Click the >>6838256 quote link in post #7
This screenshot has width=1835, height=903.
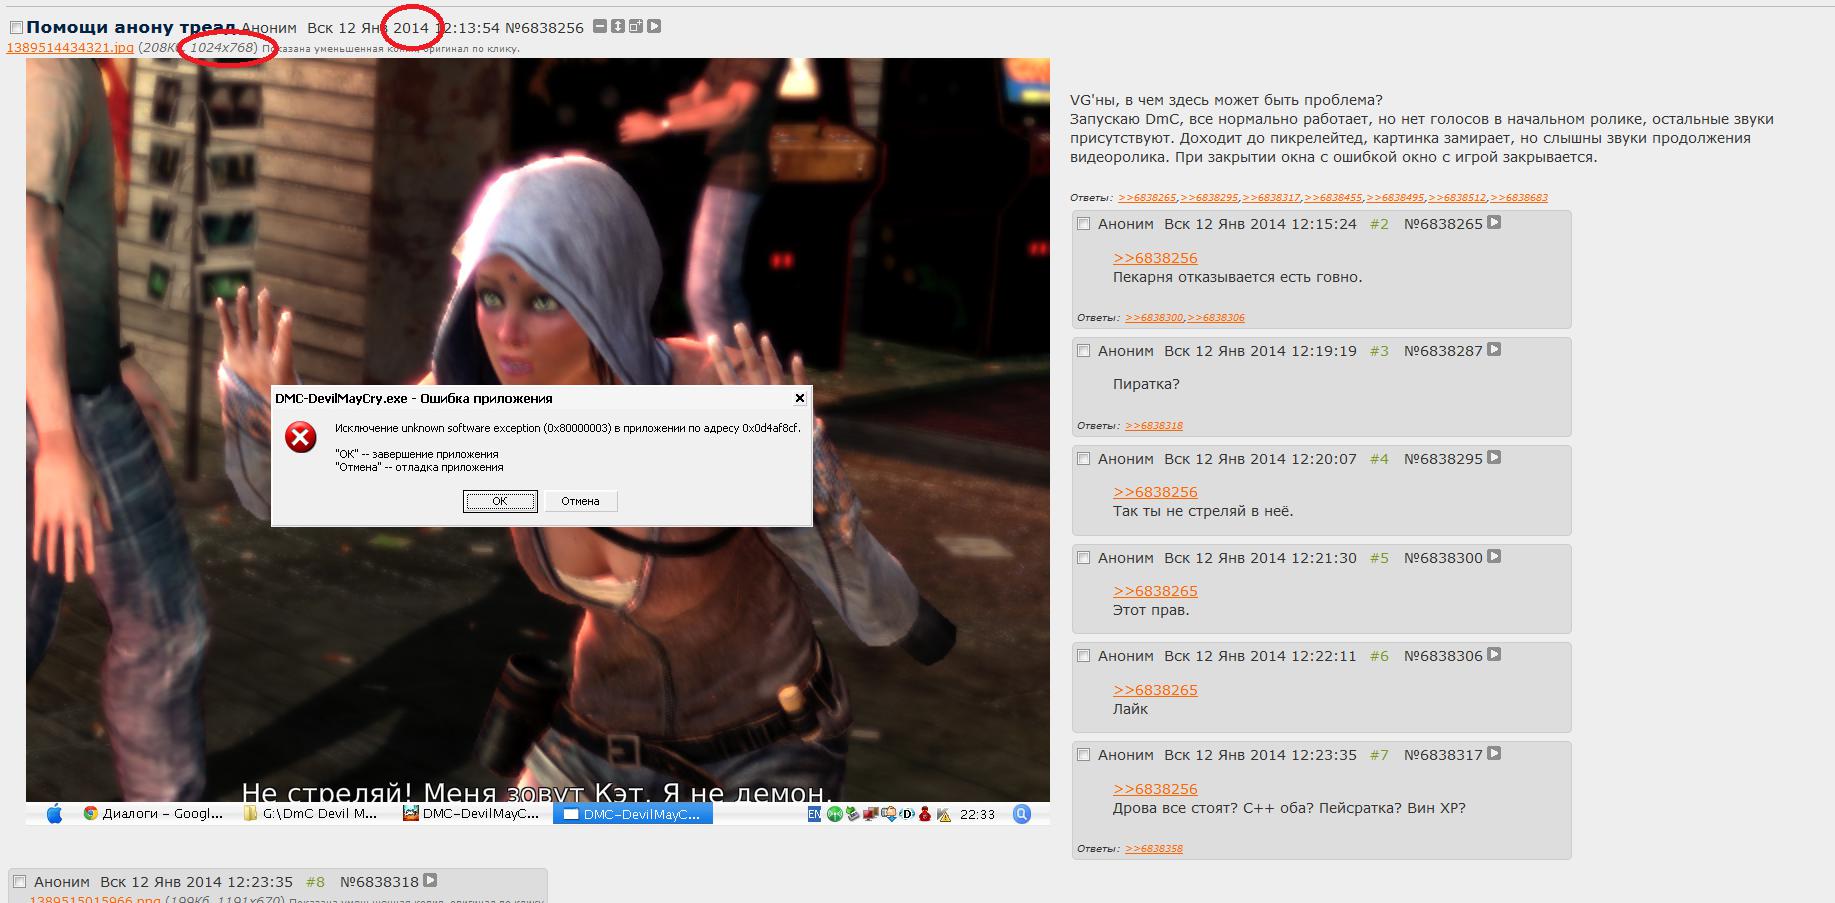click(1155, 789)
